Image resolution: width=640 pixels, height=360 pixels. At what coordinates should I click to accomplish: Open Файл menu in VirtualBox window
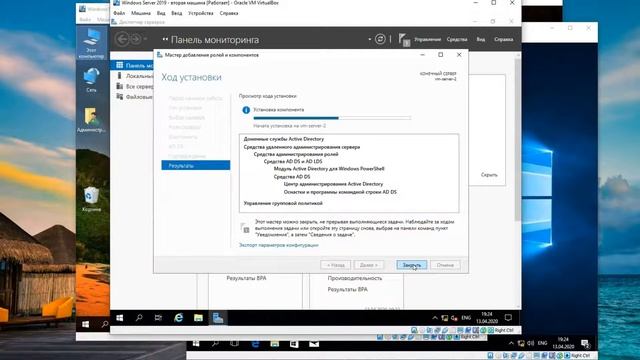(119, 13)
